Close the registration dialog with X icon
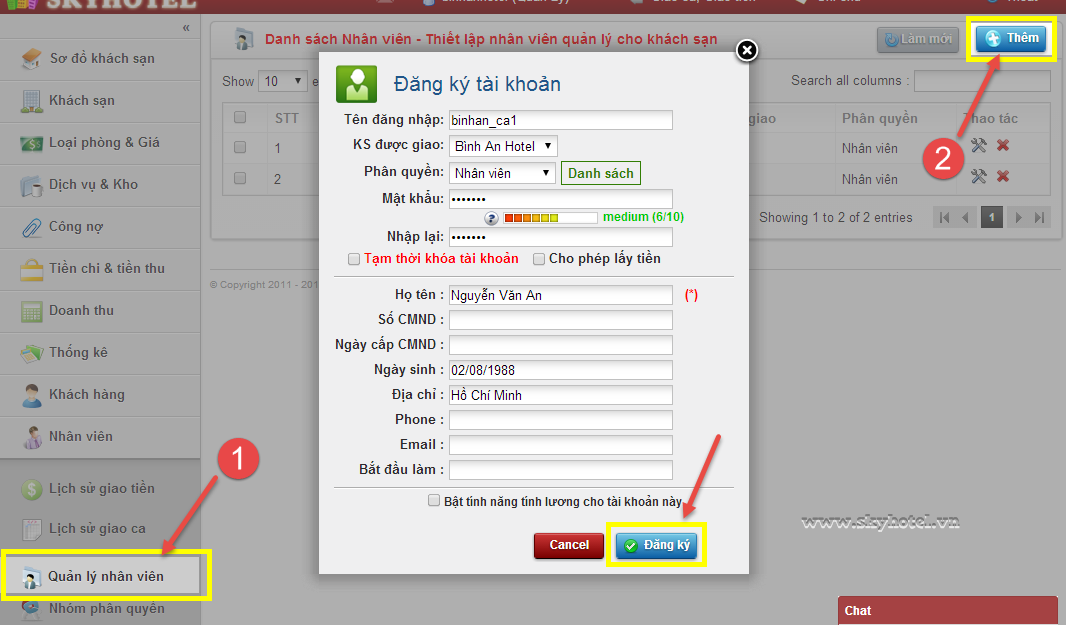Viewport: 1066px width, 625px height. pyautogui.click(x=746, y=50)
